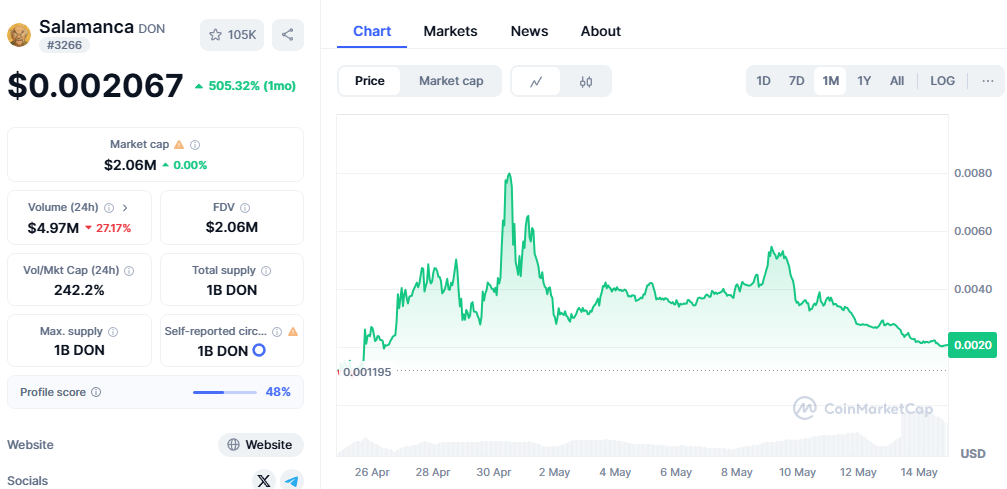1007x489 pixels.
Task: Open the X (Twitter) social link
Action: [x=263, y=481]
